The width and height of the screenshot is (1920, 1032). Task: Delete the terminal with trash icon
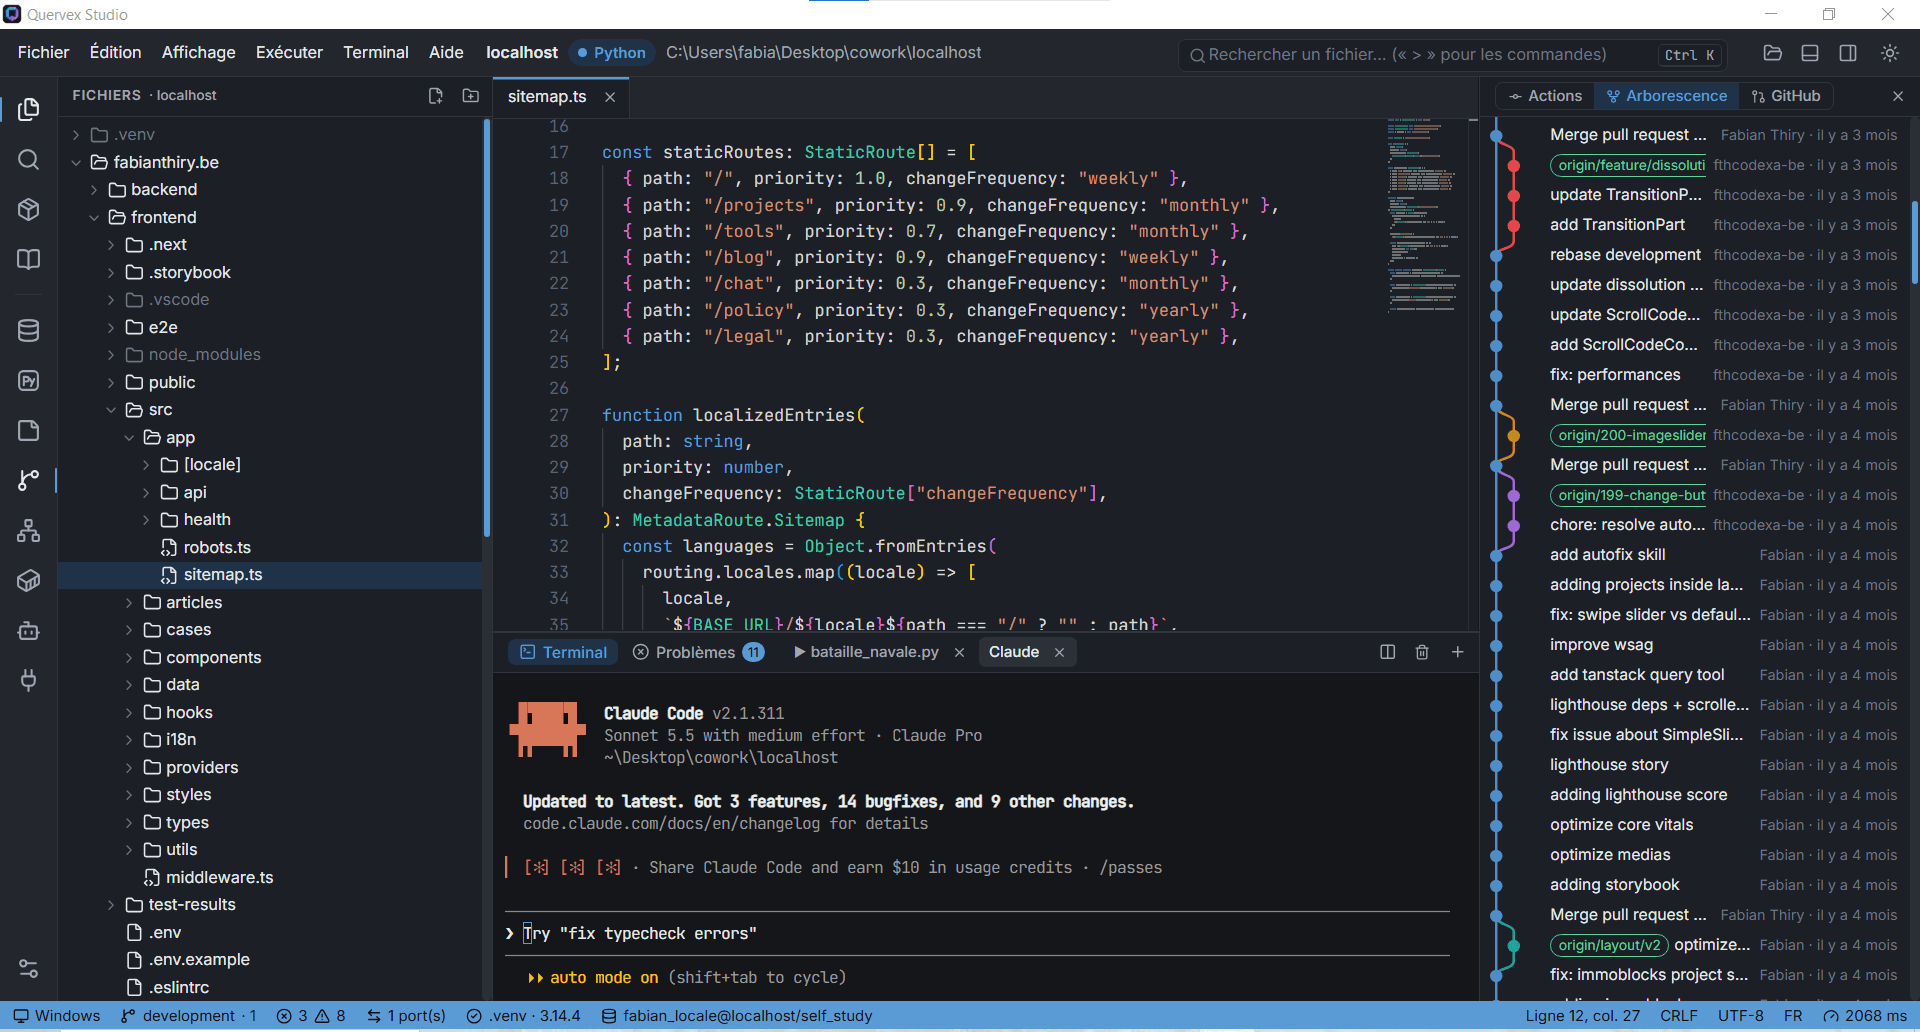(1422, 652)
